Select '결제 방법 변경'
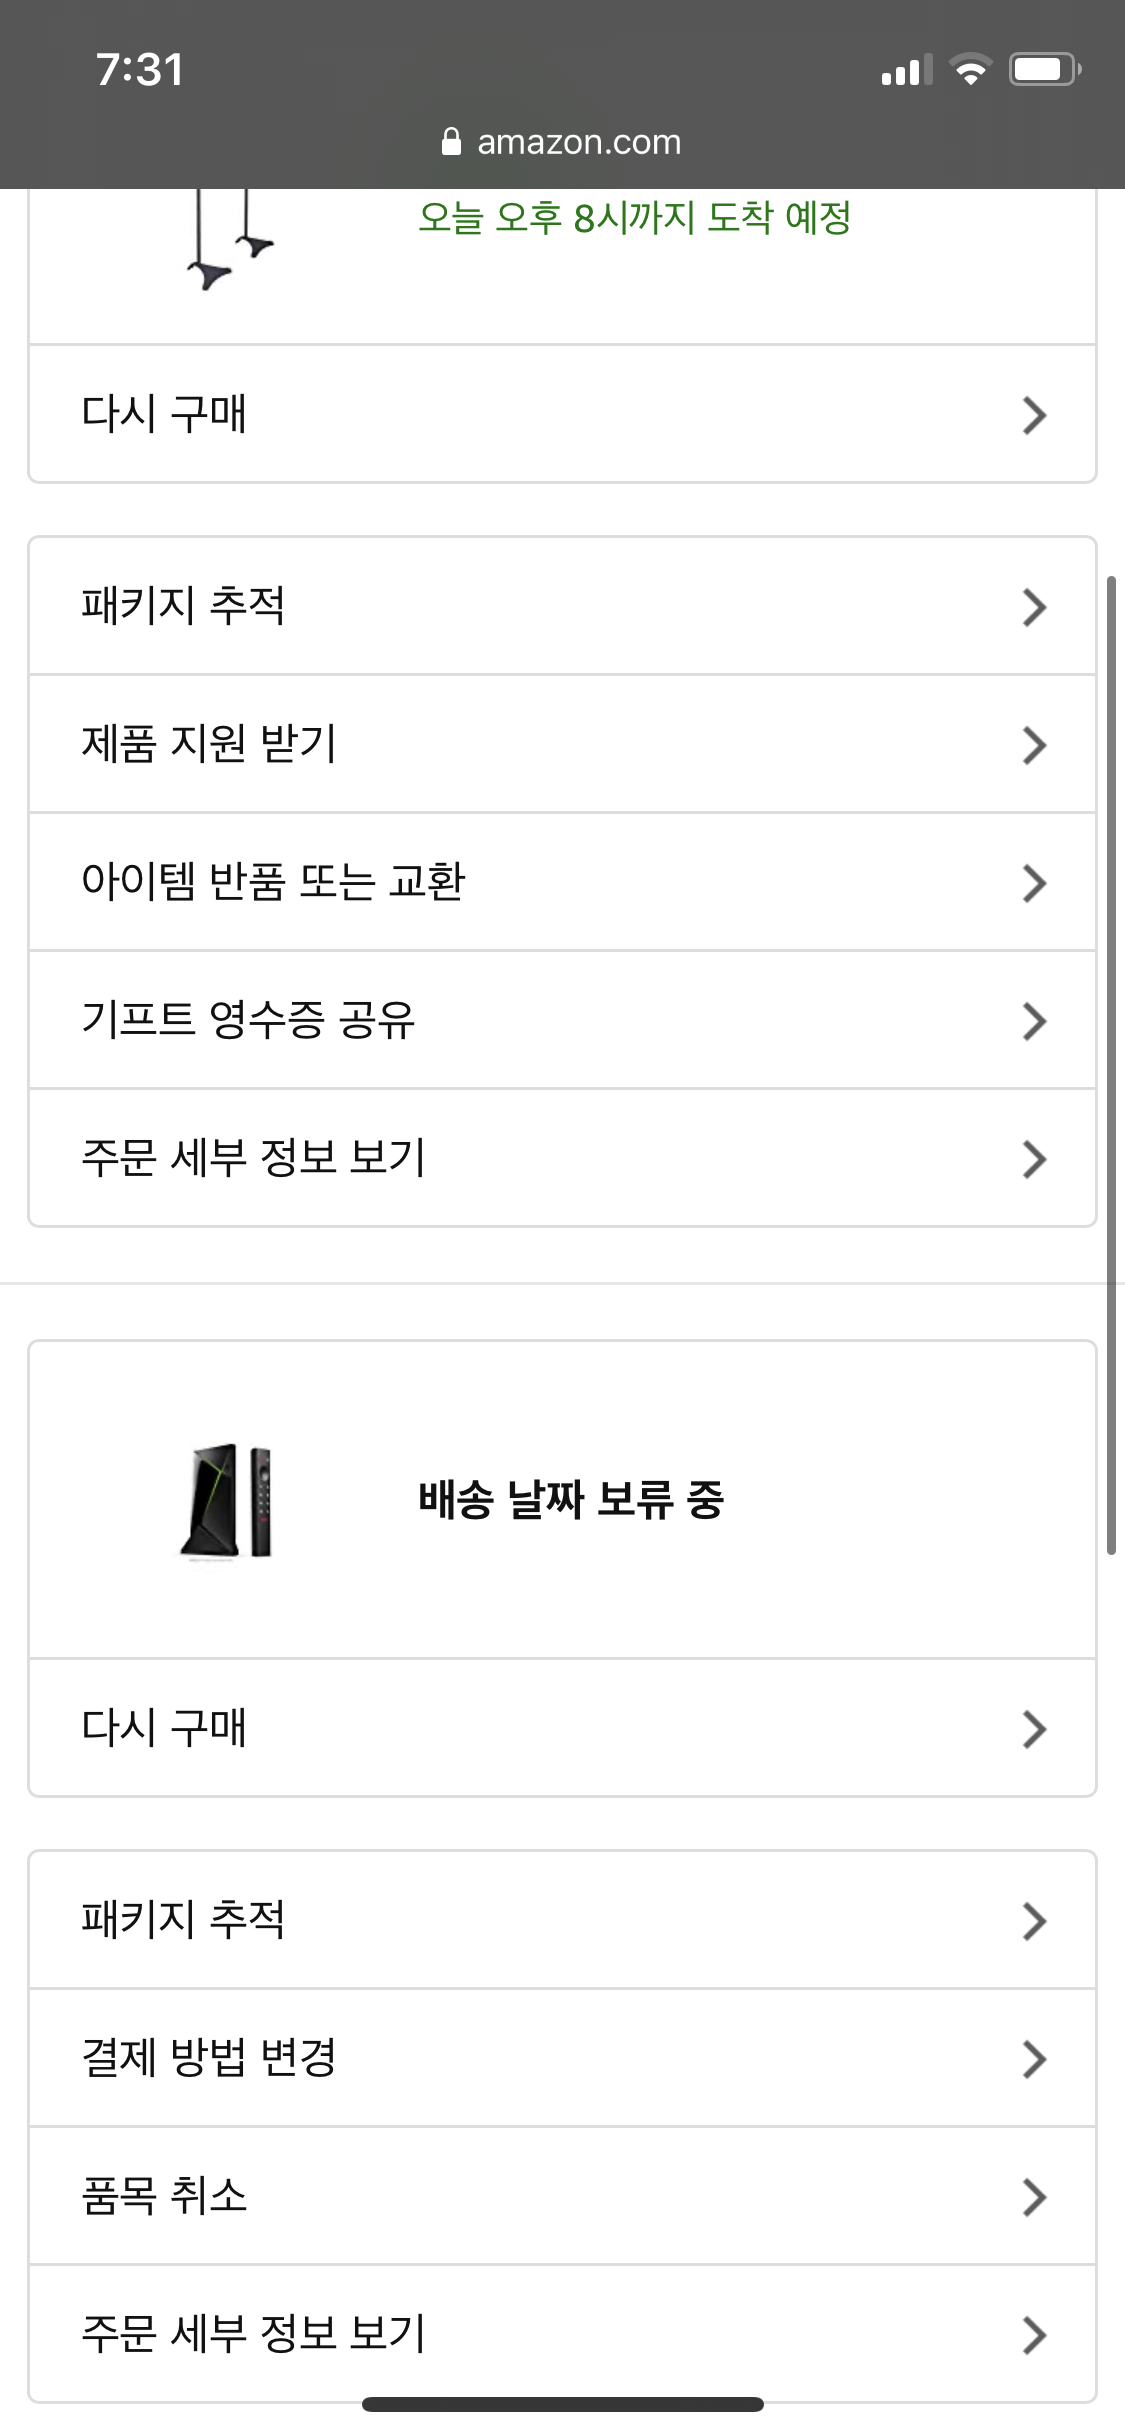This screenshot has height=2436, width=1125. (562, 2058)
